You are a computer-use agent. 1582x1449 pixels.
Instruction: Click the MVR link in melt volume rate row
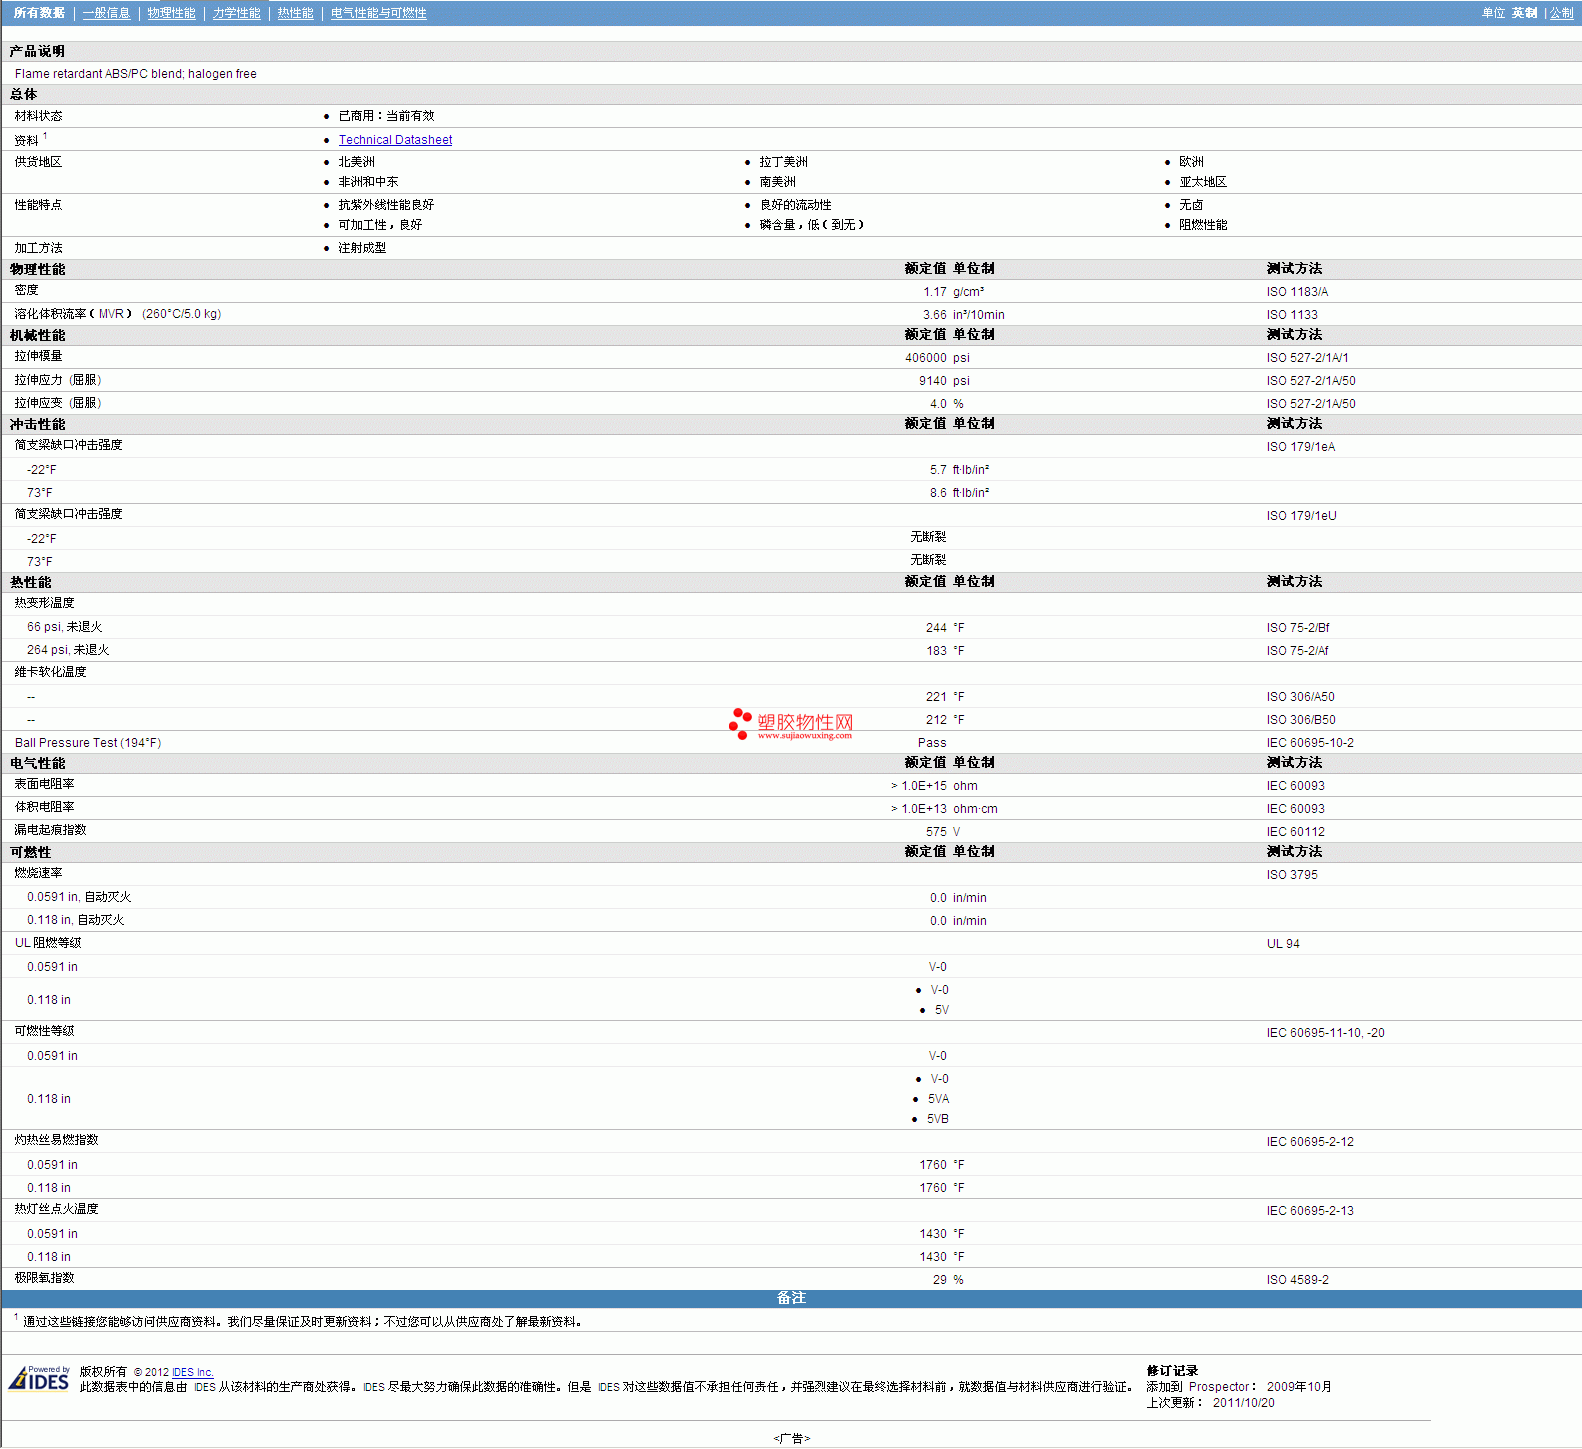(111, 314)
